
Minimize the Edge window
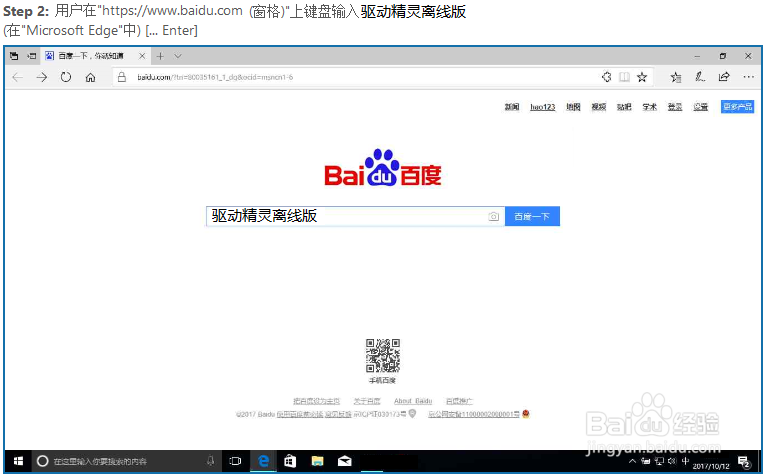click(697, 56)
